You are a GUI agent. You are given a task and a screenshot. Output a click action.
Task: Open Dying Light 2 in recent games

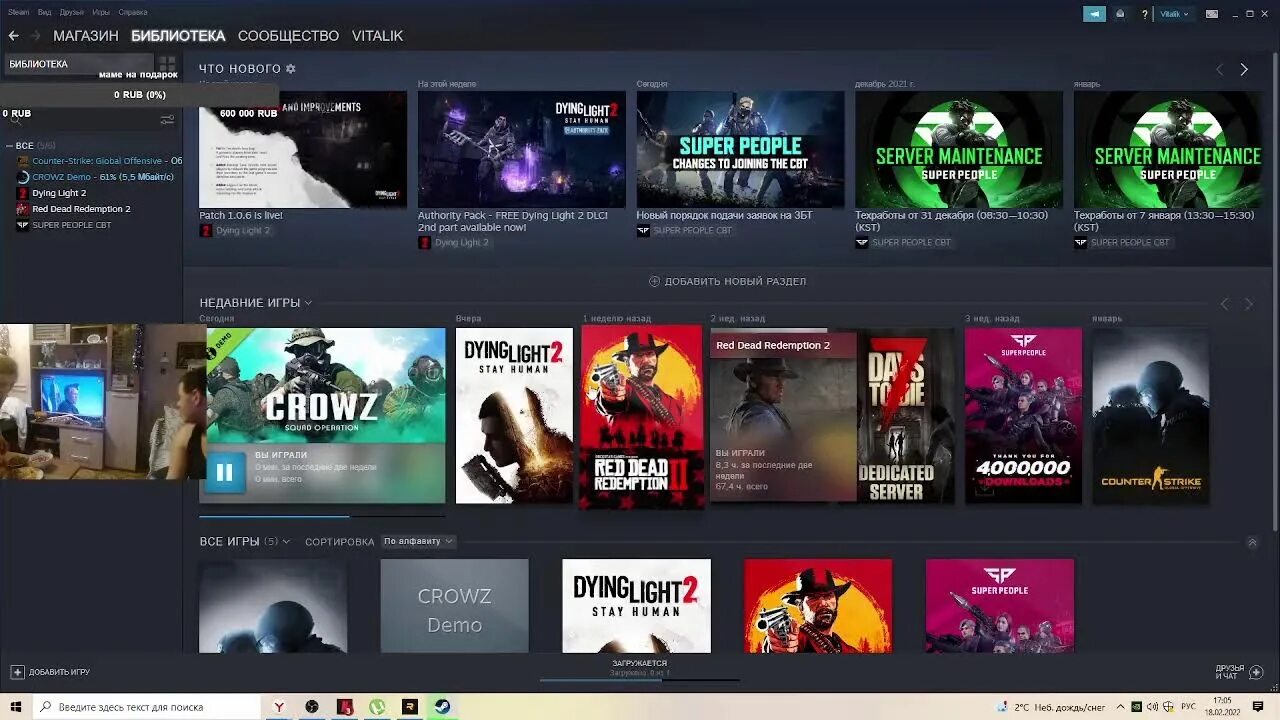click(514, 416)
